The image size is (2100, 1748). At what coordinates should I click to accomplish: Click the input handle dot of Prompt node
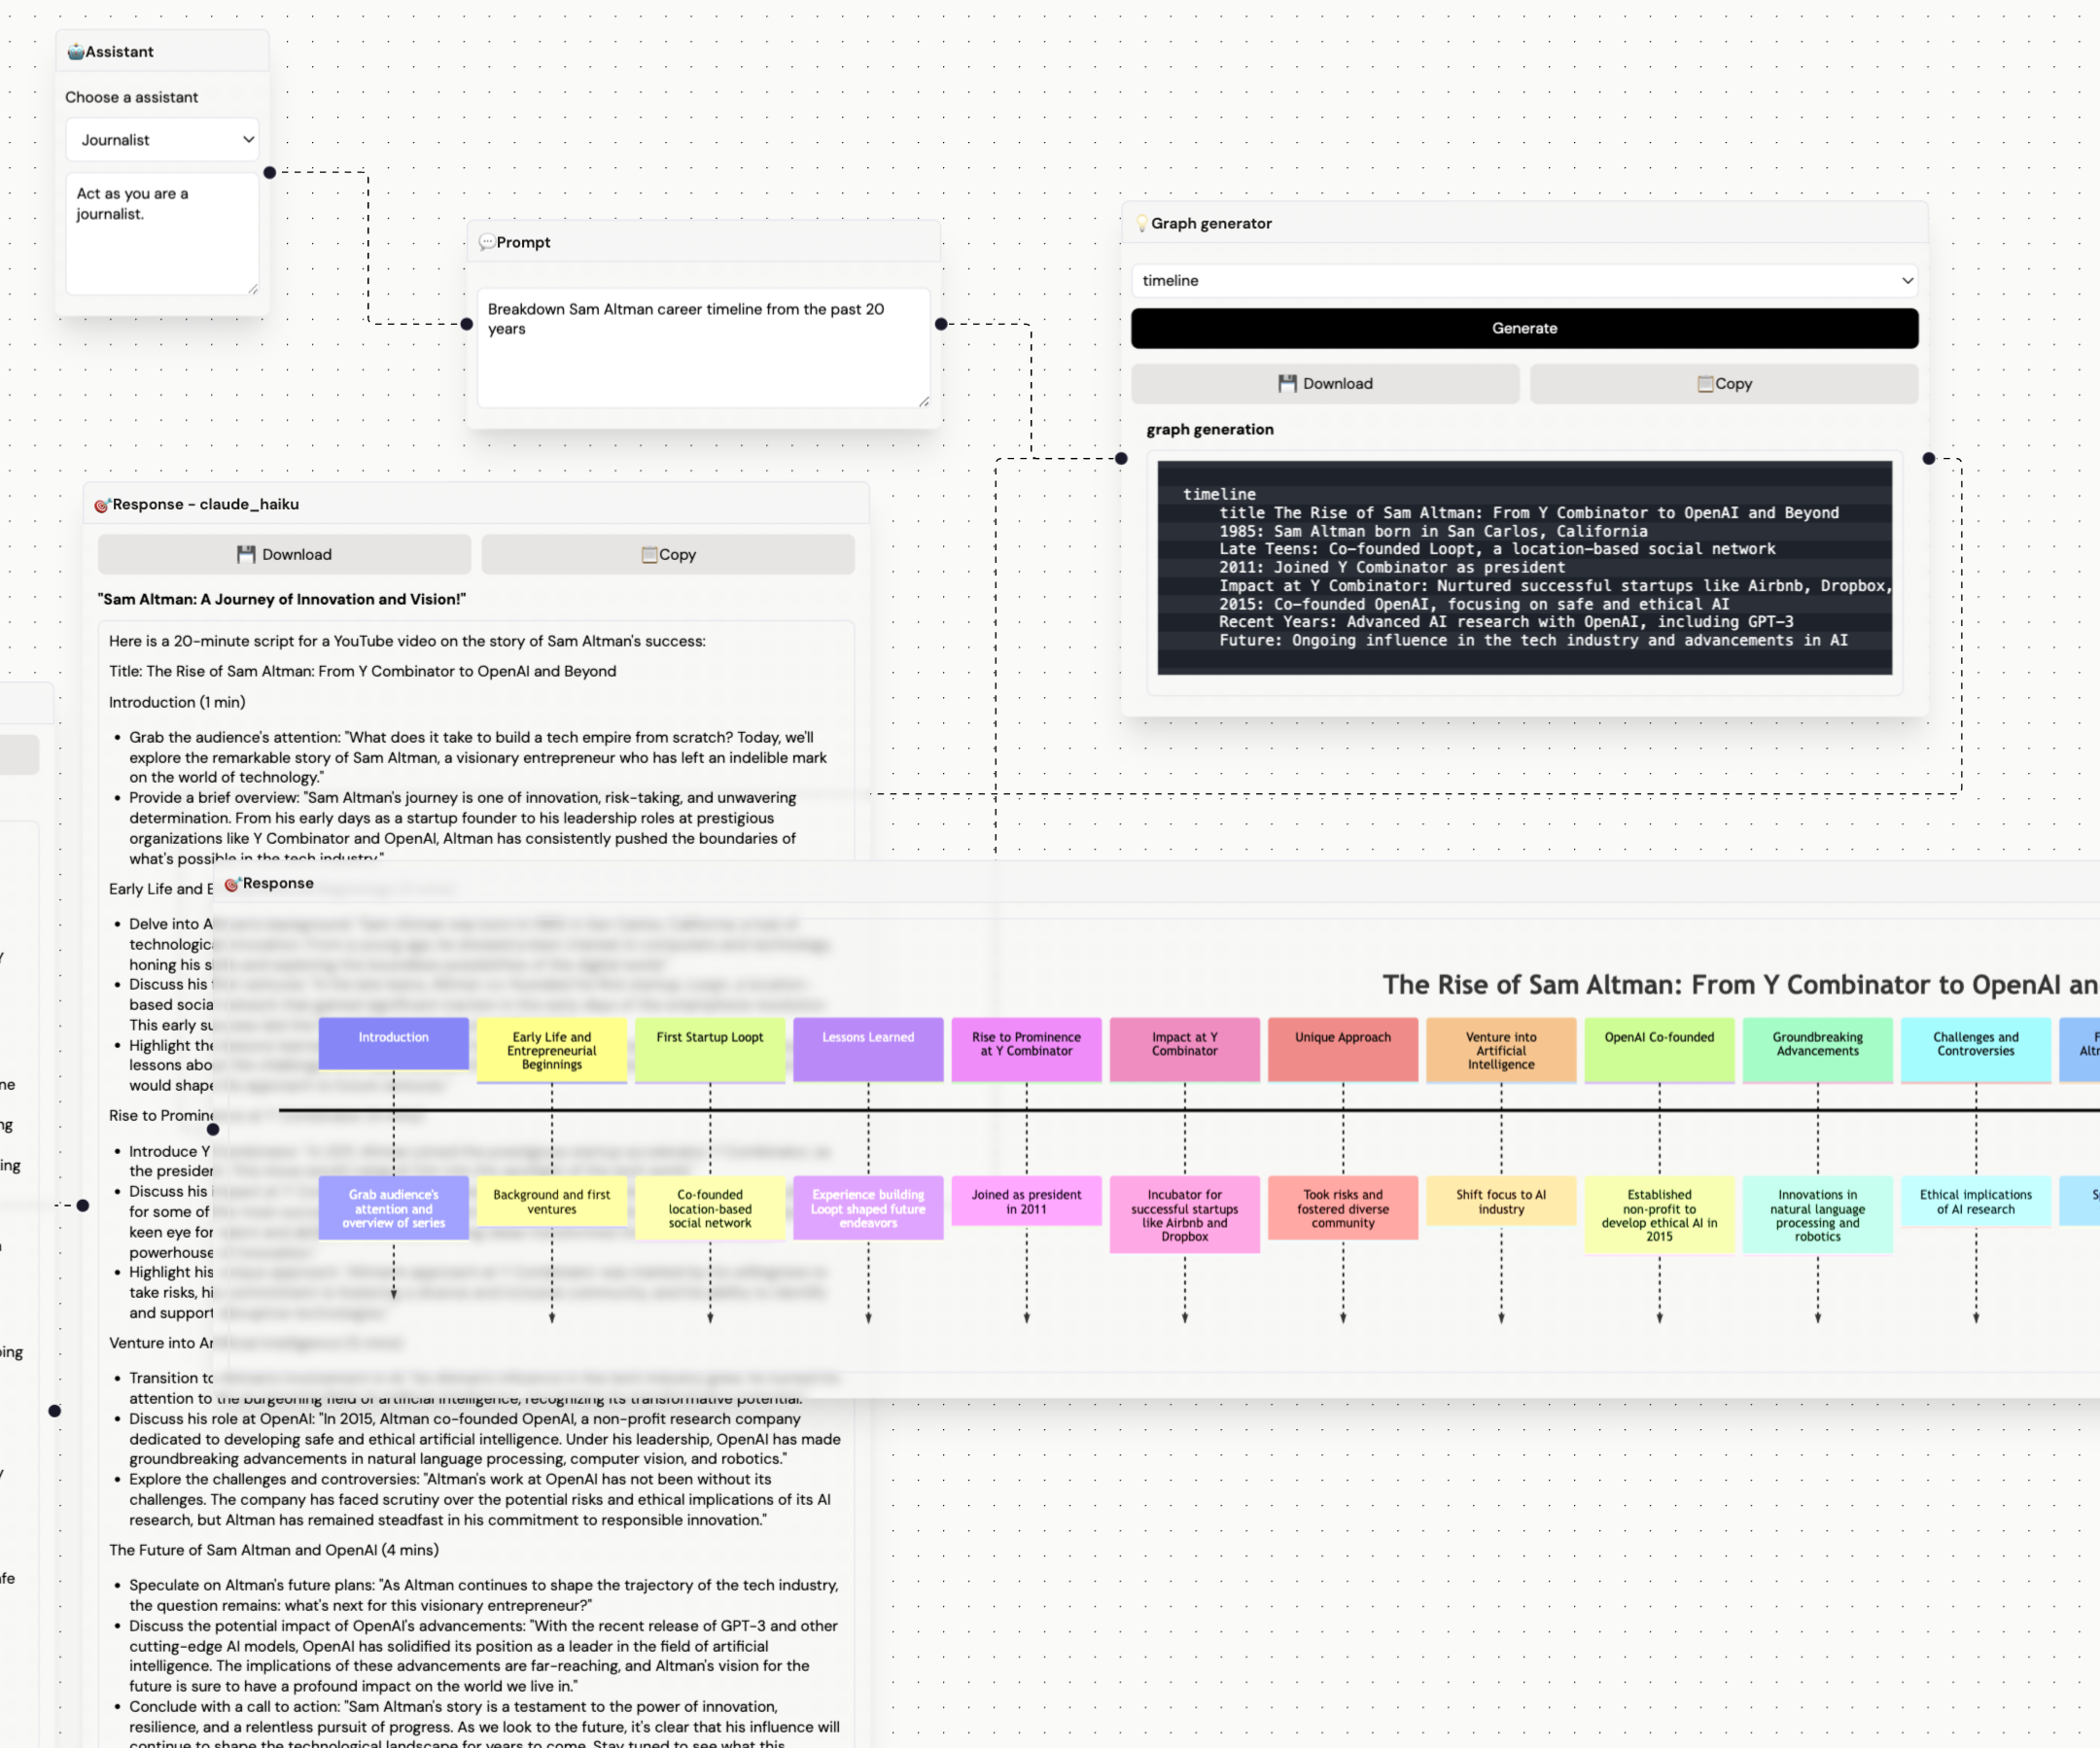point(466,324)
